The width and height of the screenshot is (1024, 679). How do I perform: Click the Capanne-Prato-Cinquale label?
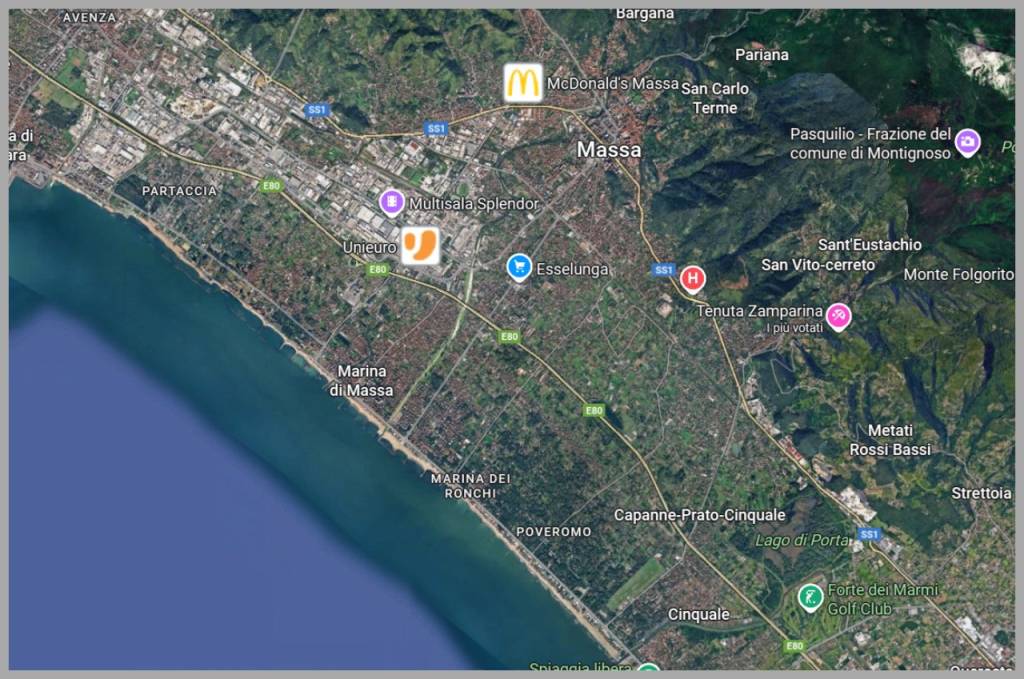click(699, 514)
